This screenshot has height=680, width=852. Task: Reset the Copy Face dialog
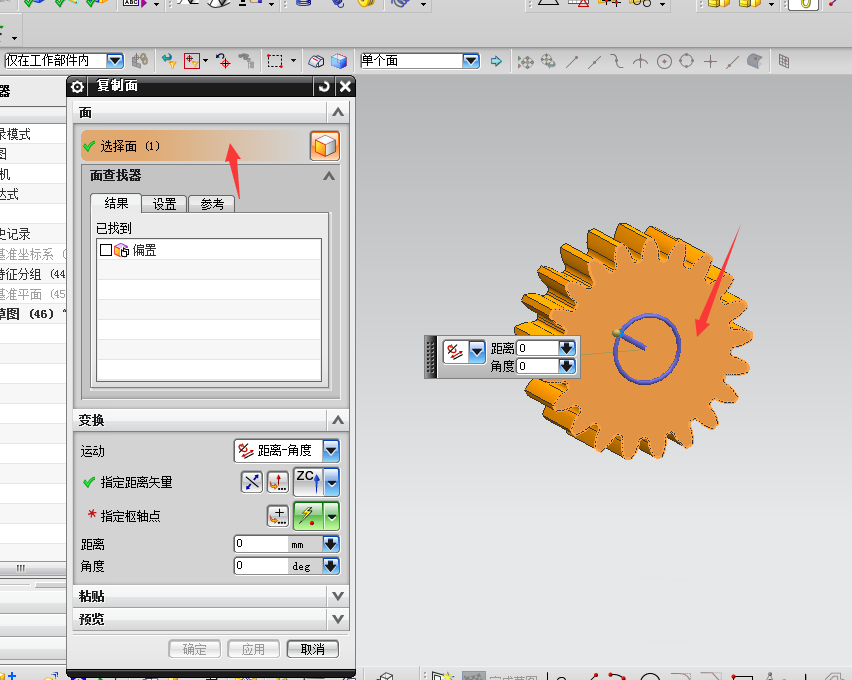tap(324, 86)
